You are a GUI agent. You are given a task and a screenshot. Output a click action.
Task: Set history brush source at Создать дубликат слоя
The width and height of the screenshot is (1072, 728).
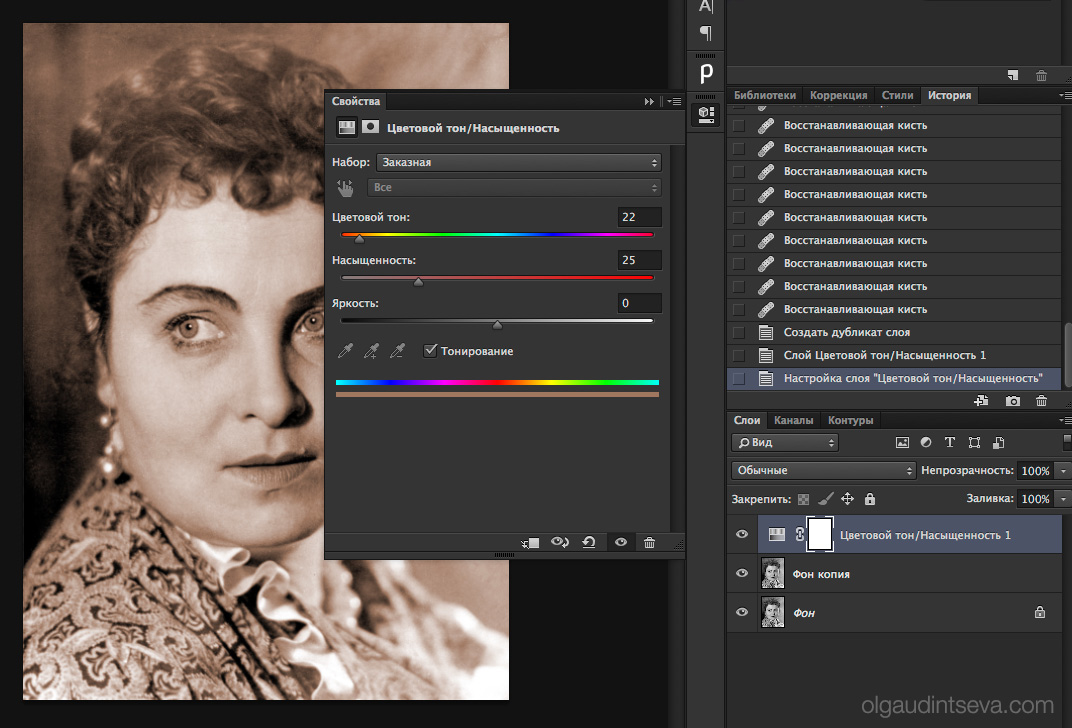[738, 333]
